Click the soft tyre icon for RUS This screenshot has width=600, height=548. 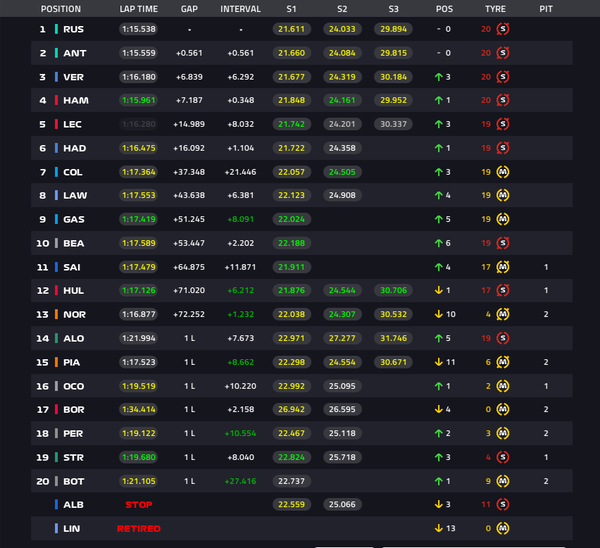(503, 29)
